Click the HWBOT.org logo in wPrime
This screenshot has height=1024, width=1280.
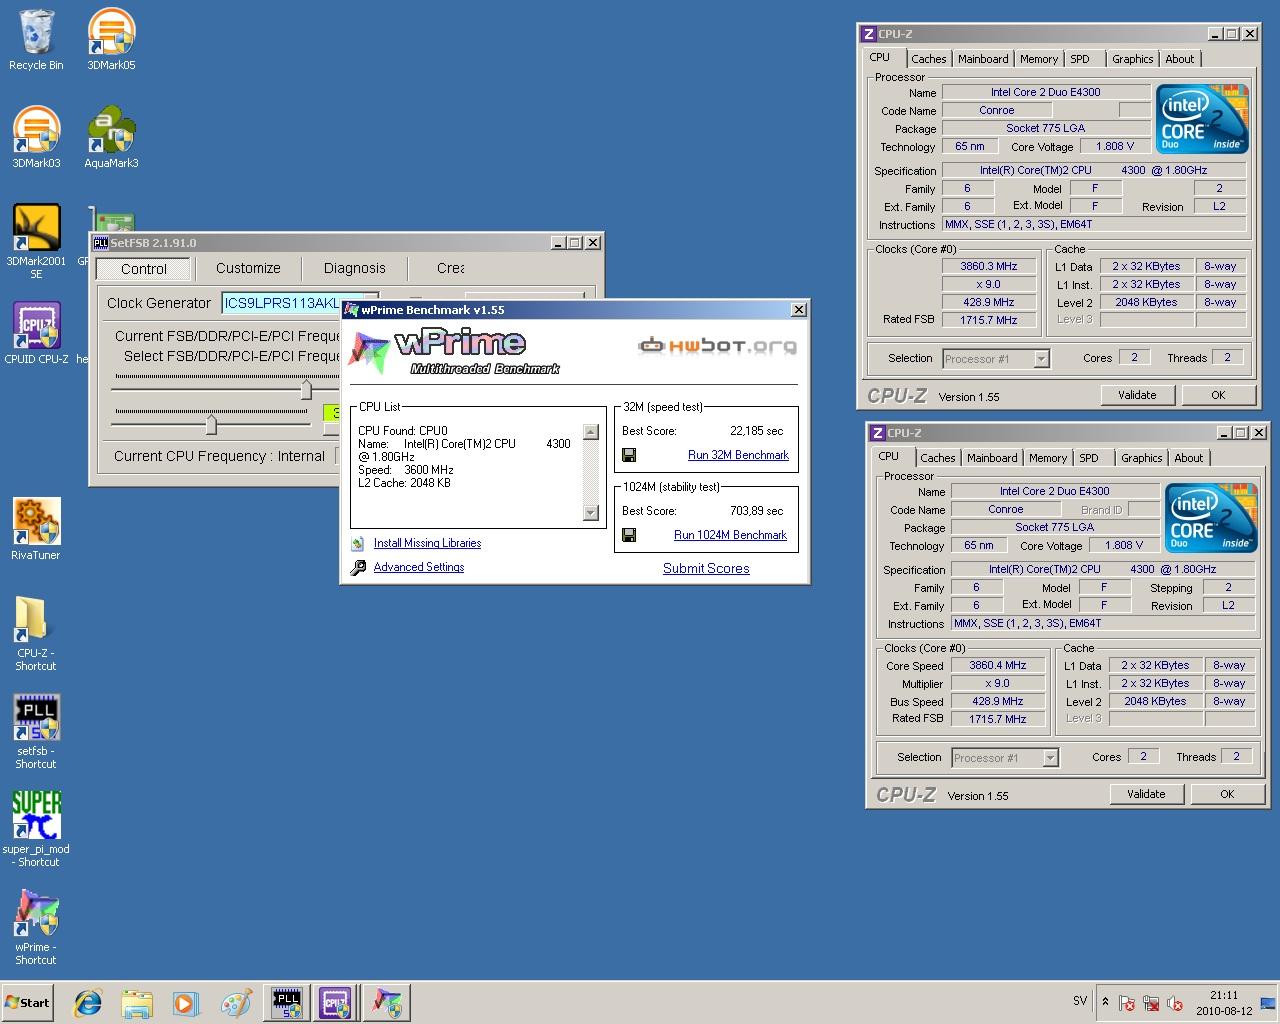[718, 346]
